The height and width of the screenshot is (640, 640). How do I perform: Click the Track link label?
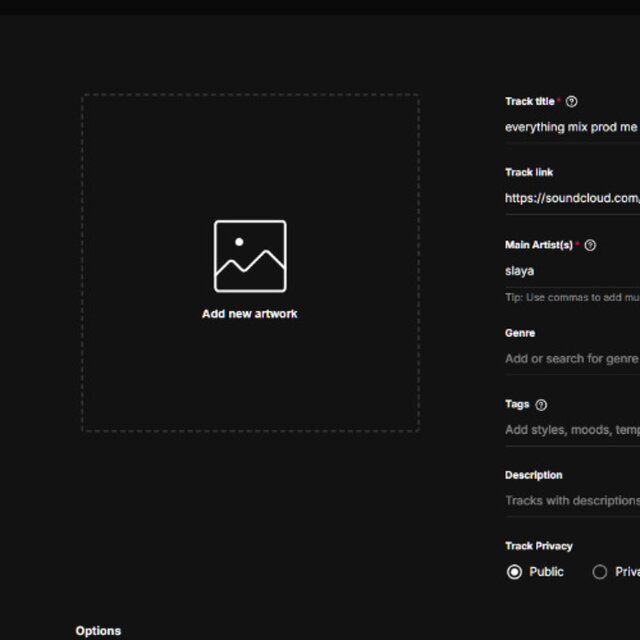[x=529, y=172]
